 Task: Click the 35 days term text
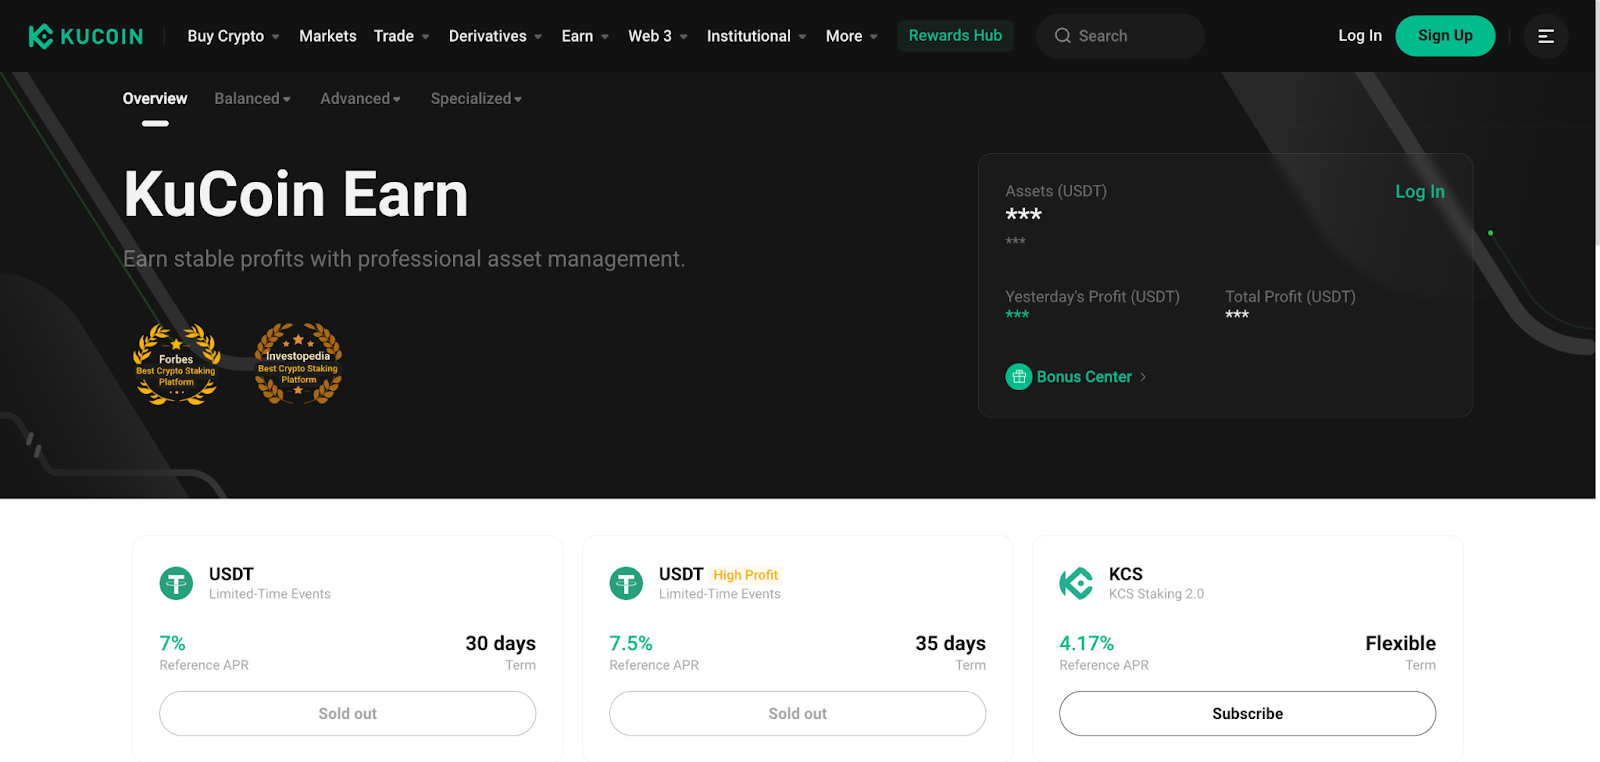pyautogui.click(x=950, y=643)
